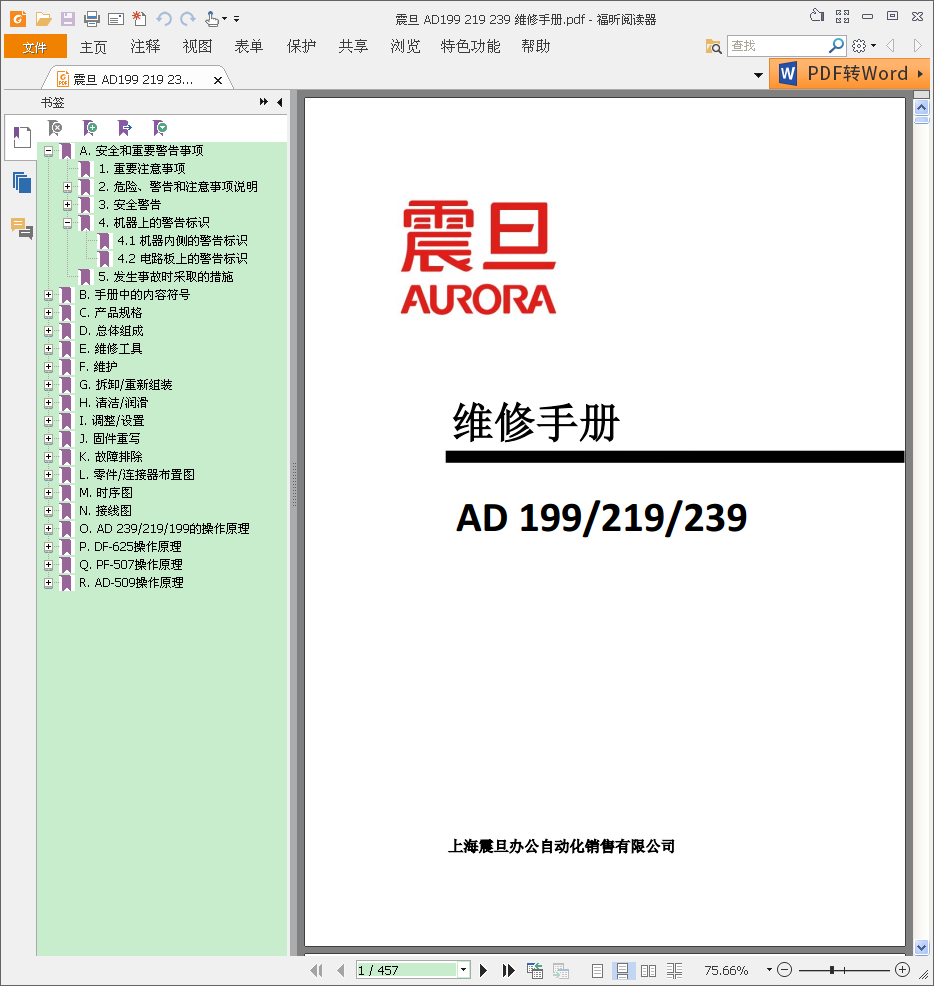Open bookmark N. 接线图

coord(106,511)
